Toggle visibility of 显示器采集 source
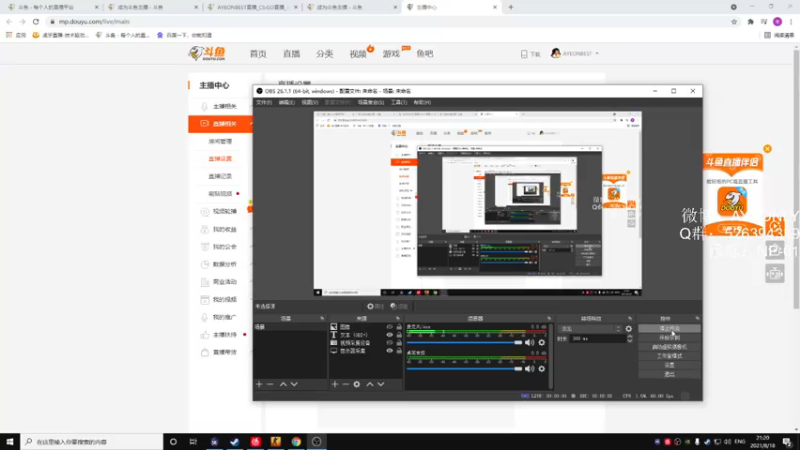 (x=390, y=351)
